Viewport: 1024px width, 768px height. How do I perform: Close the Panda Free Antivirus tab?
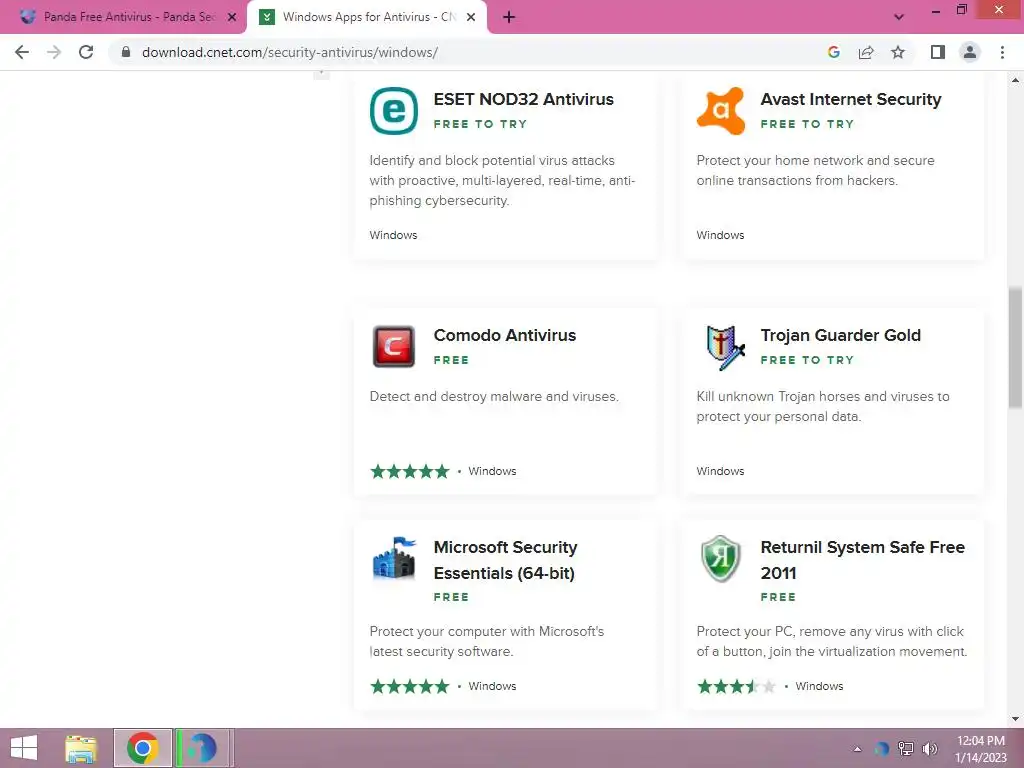232,18
